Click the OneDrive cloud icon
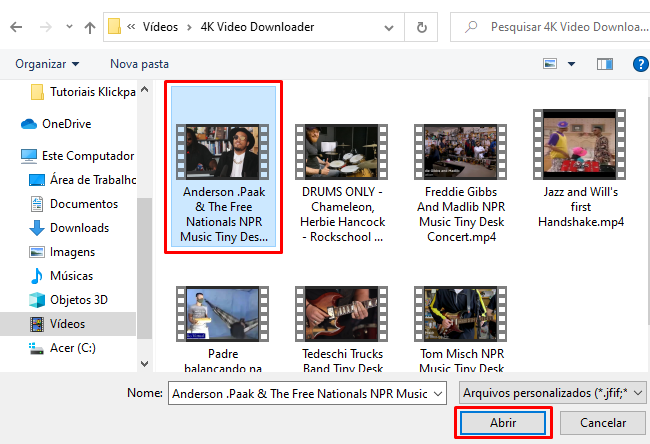The width and height of the screenshot is (650, 444). pyautogui.click(x=29, y=124)
